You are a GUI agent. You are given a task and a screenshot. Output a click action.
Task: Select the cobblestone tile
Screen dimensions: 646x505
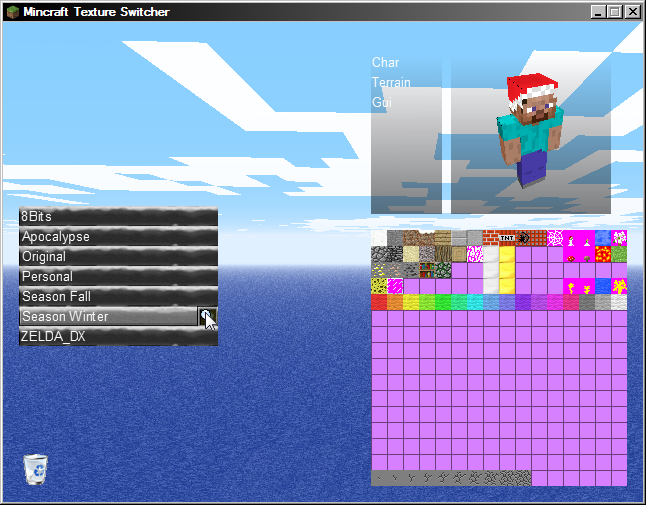point(379,254)
